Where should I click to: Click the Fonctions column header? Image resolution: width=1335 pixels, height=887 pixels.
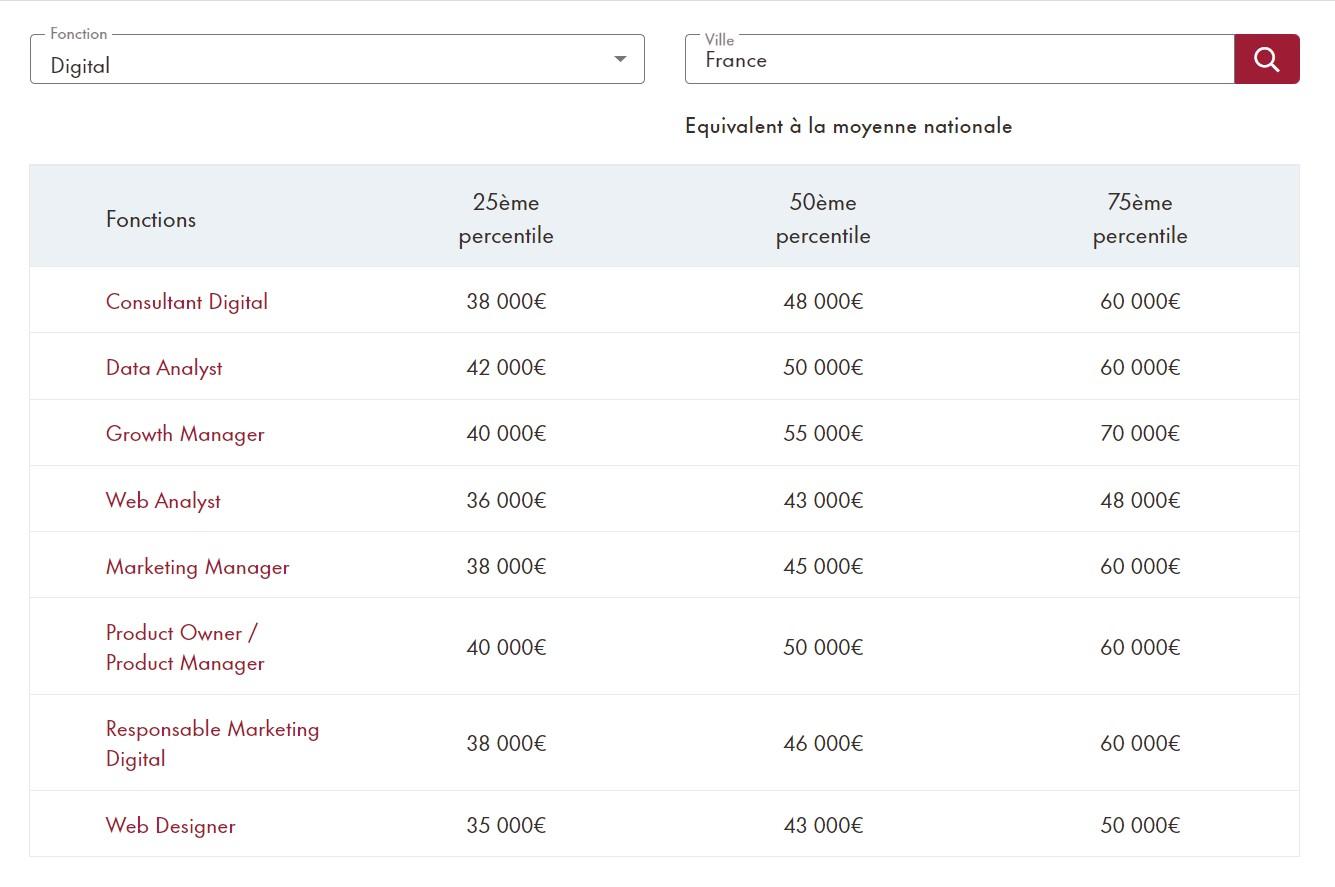click(x=151, y=219)
